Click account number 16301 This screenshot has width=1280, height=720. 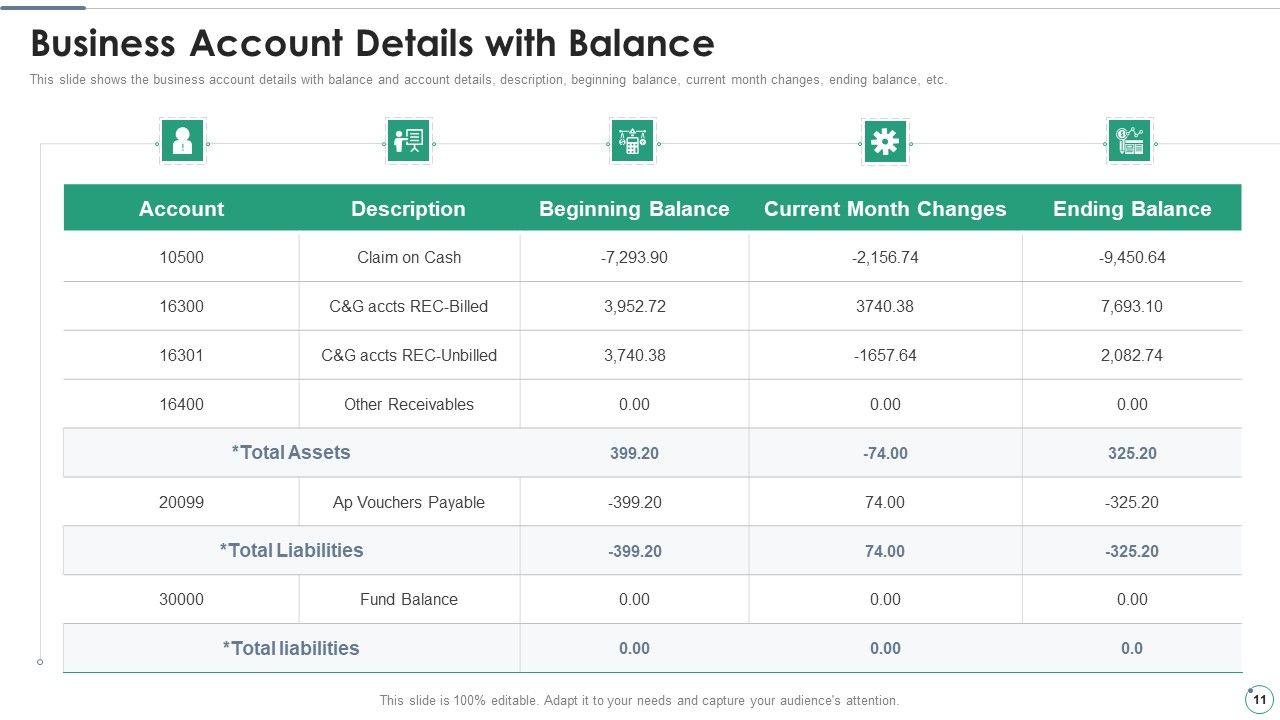pos(181,355)
